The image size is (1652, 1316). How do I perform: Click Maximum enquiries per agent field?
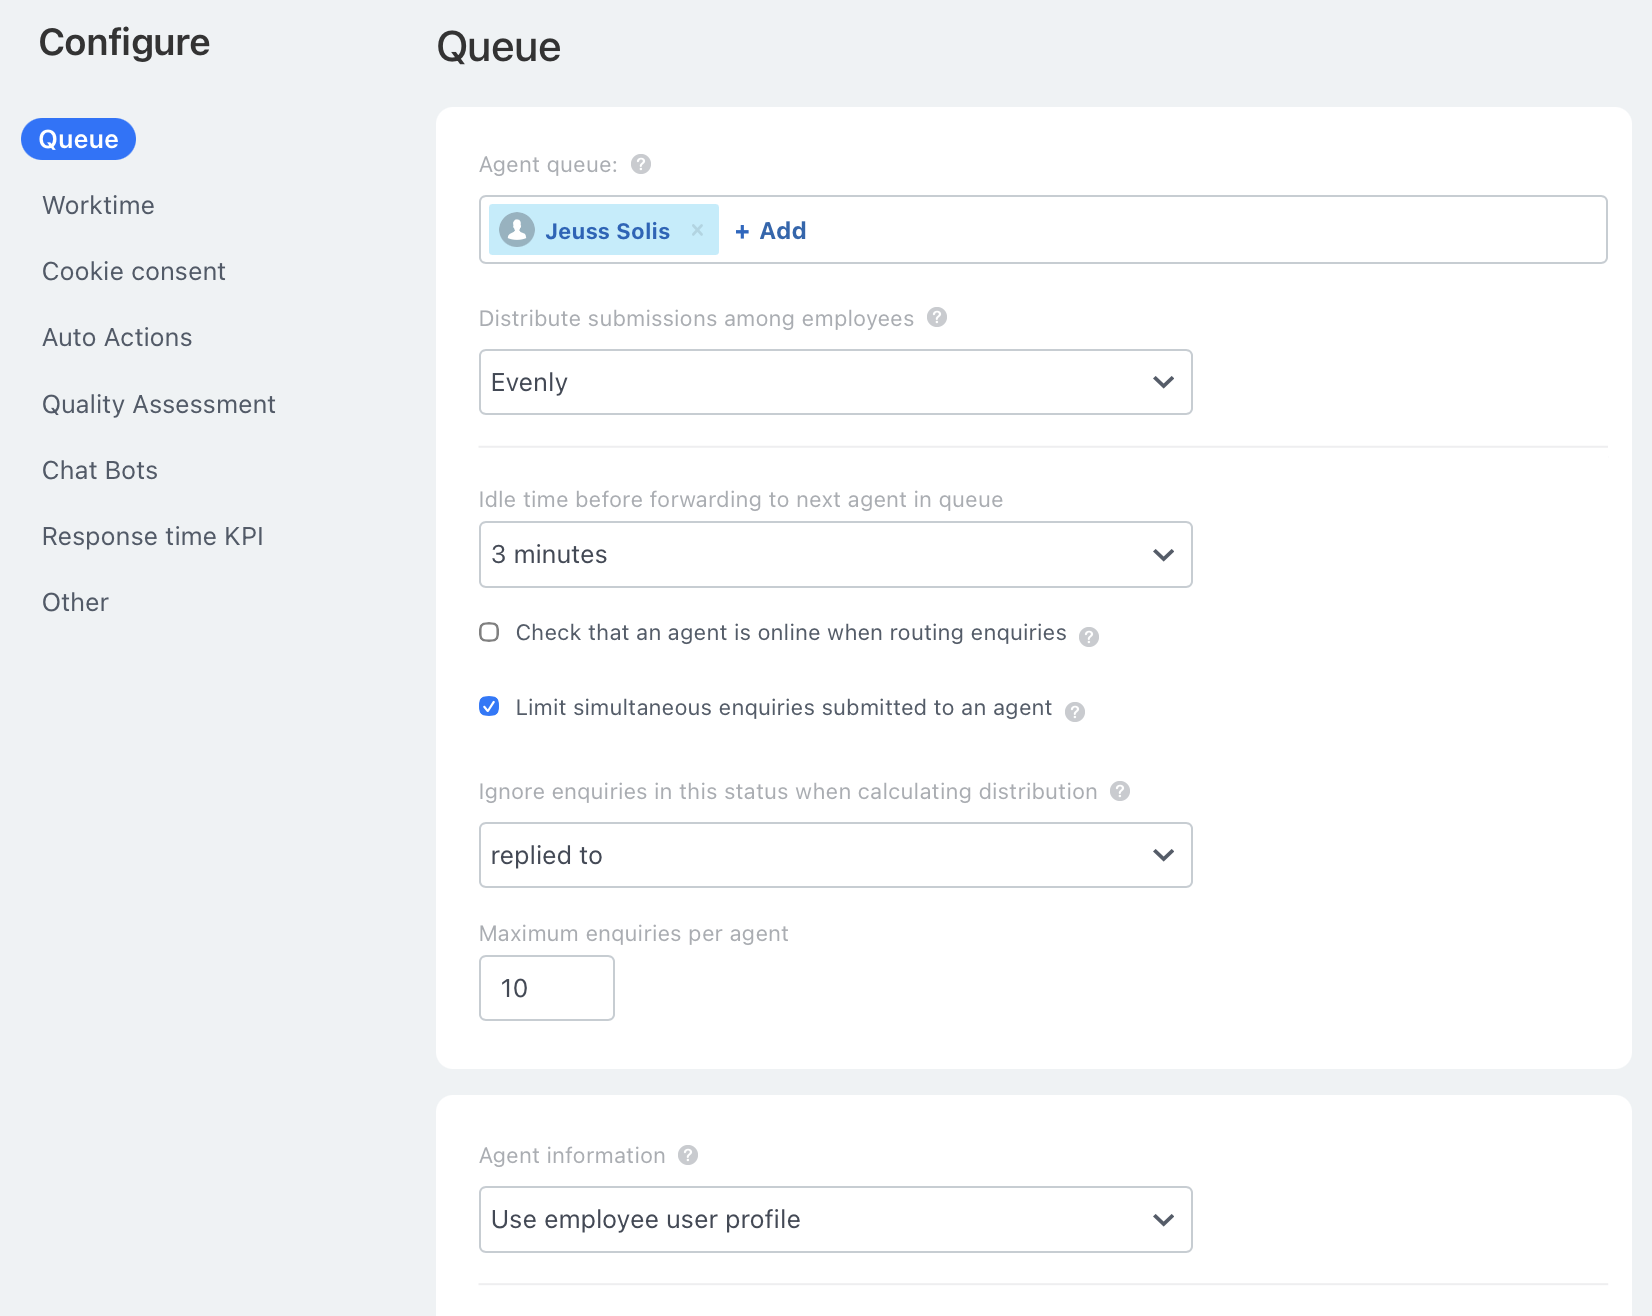[546, 988]
